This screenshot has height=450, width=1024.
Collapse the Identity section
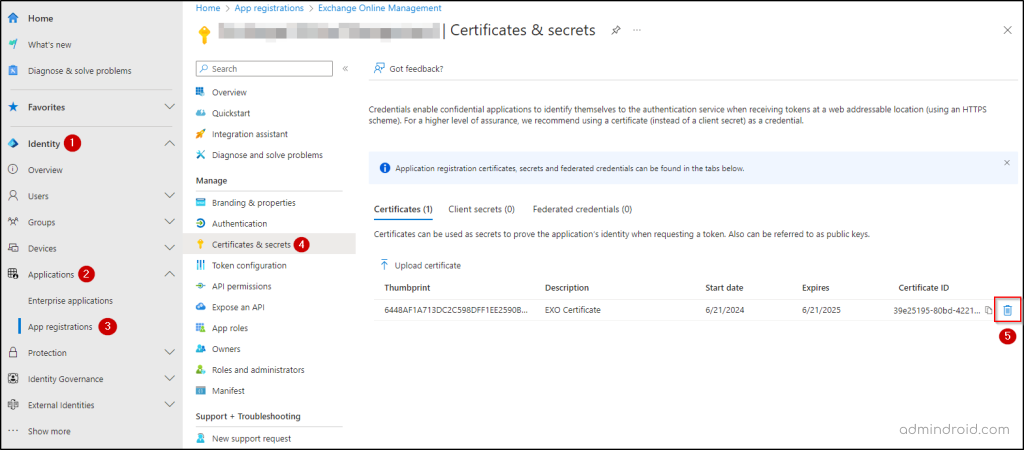[x=169, y=144]
